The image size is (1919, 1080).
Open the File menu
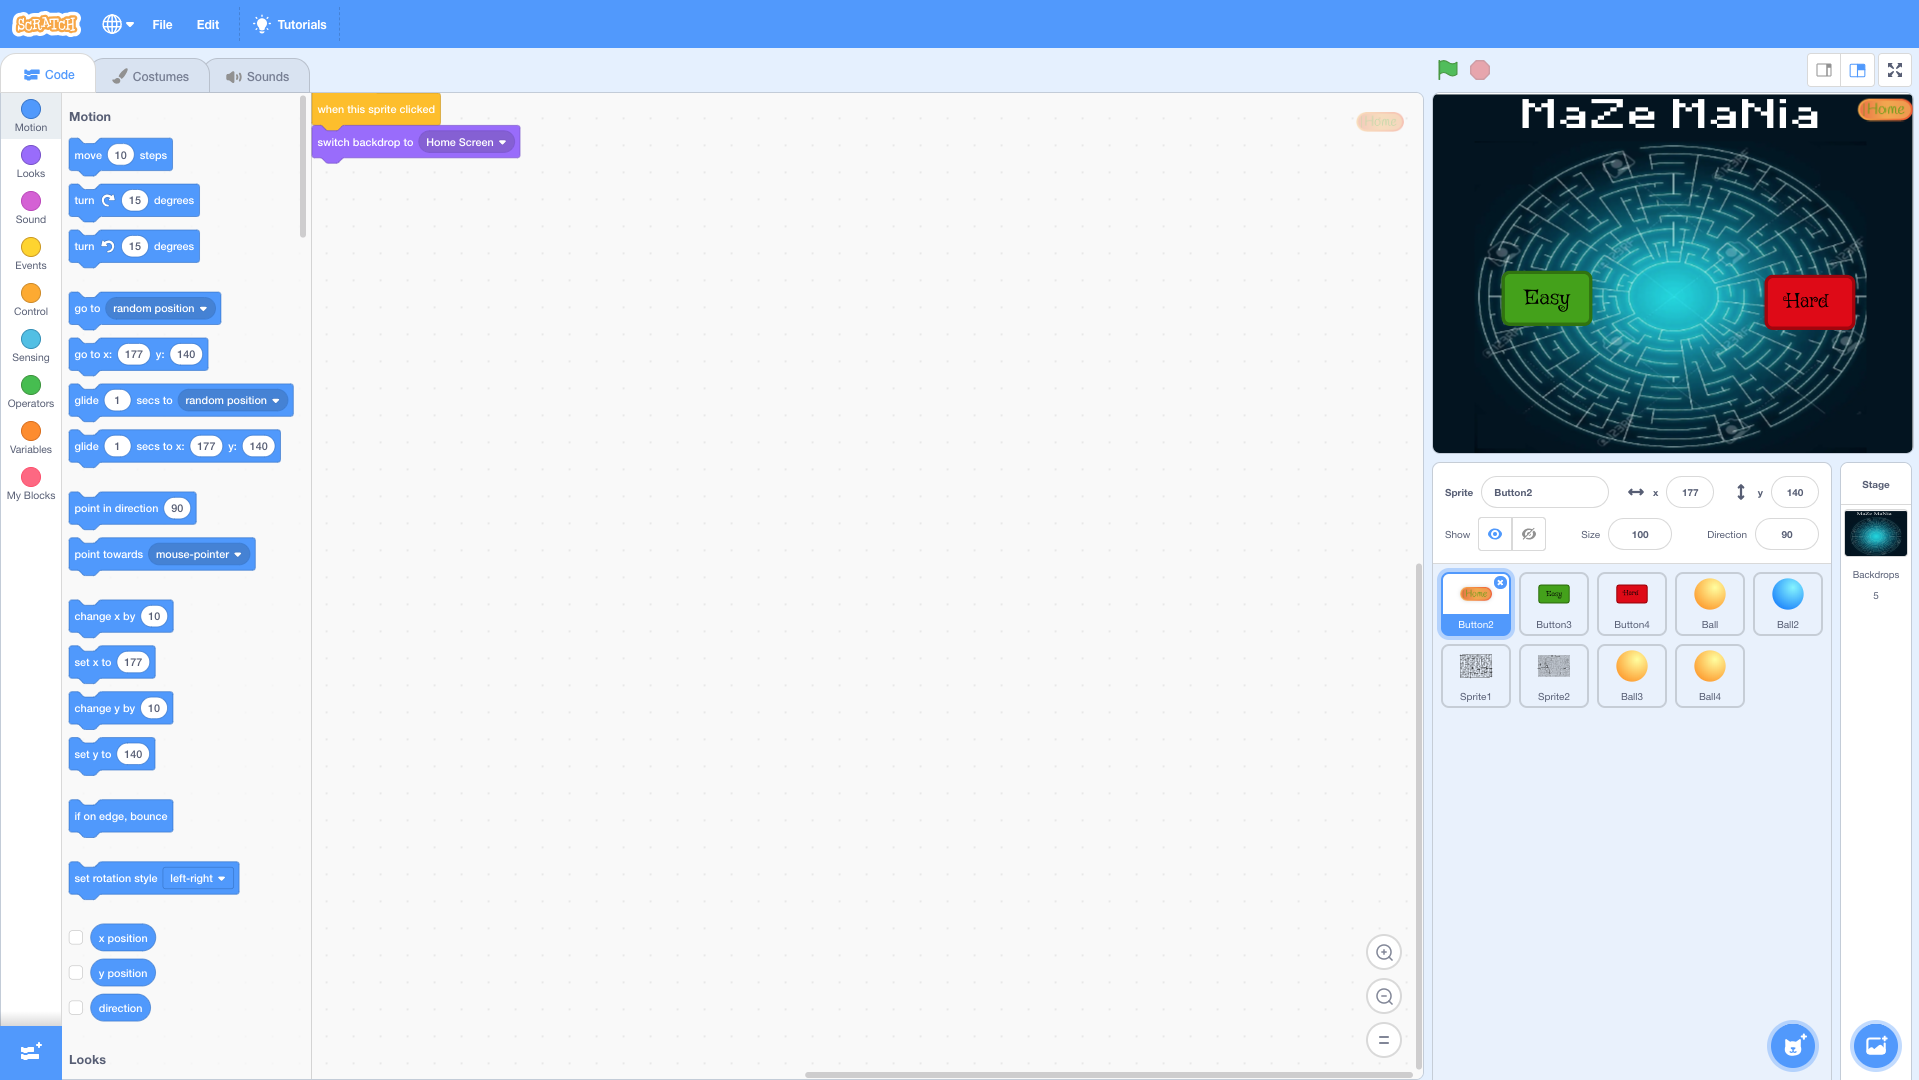tap(162, 24)
